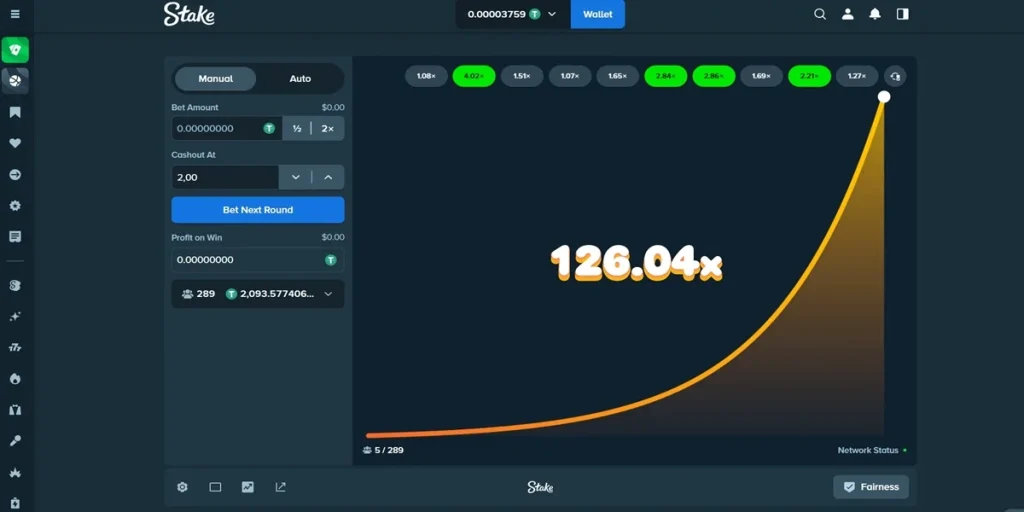This screenshot has width=1024, height=512.
Task: Switch to Auto betting tab
Action: pos(300,78)
